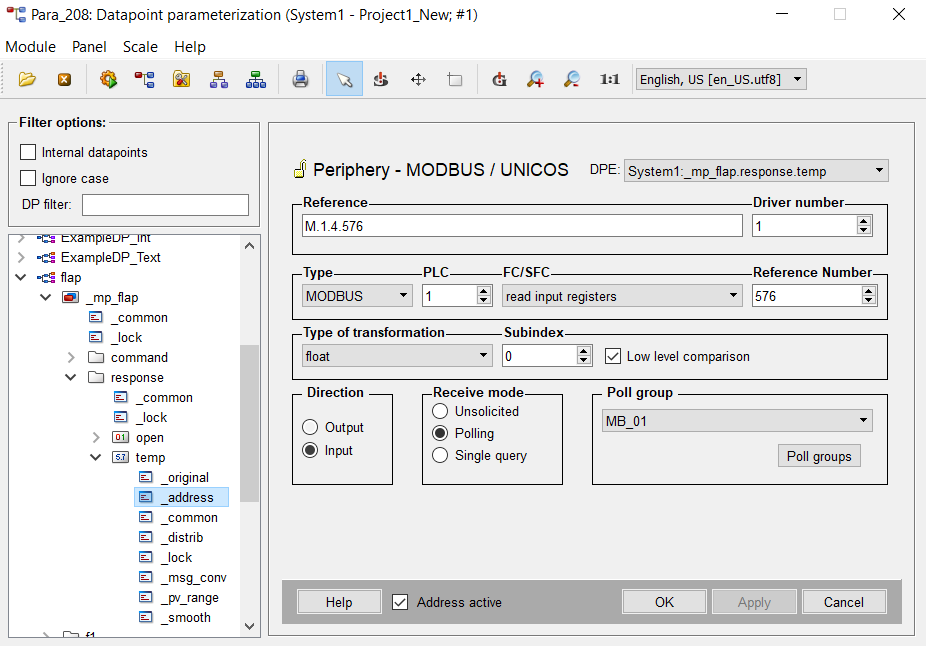Open the Module menu
The width and height of the screenshot is (926, 646).
coord(30,47)
